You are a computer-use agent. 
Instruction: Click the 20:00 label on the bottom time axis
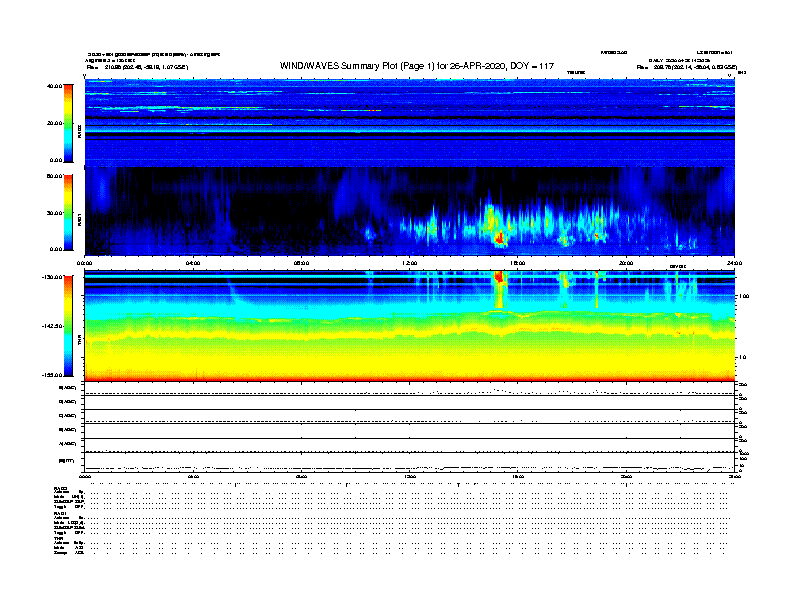click(x=626, y=476)
